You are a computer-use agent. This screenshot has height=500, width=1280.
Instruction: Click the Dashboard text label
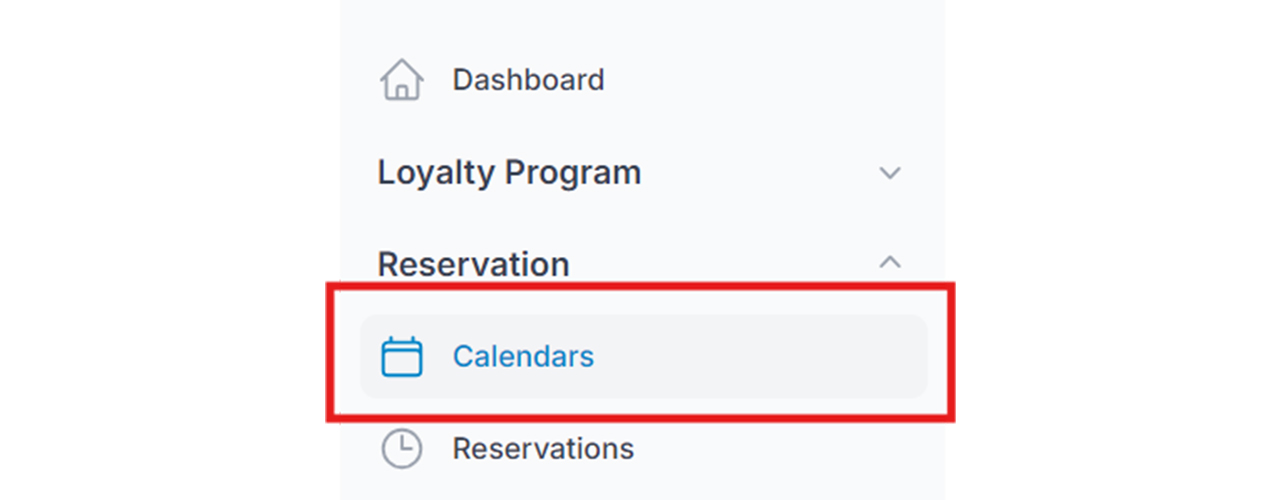(528, 79)
